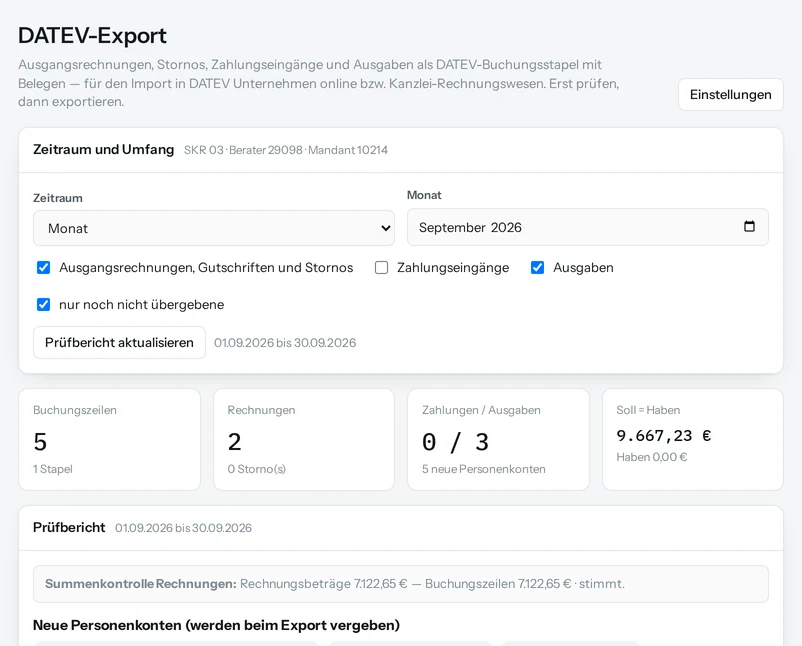Focus the September 2026 month input
Viewport: 802px width, 646px height.
pyautogui.click(x=588, y=227)
